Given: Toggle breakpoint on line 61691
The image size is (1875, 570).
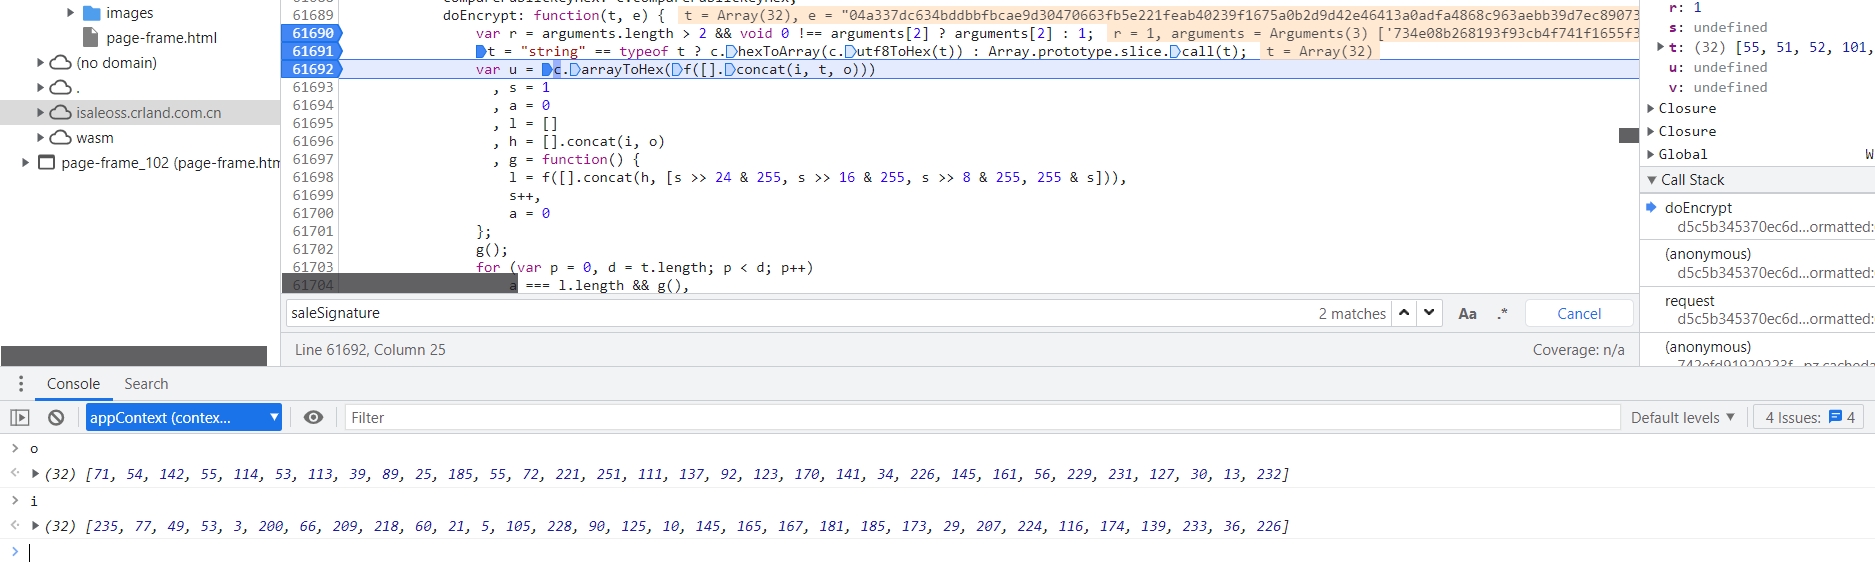Looking at the screenshot, I should click(312, 51).
